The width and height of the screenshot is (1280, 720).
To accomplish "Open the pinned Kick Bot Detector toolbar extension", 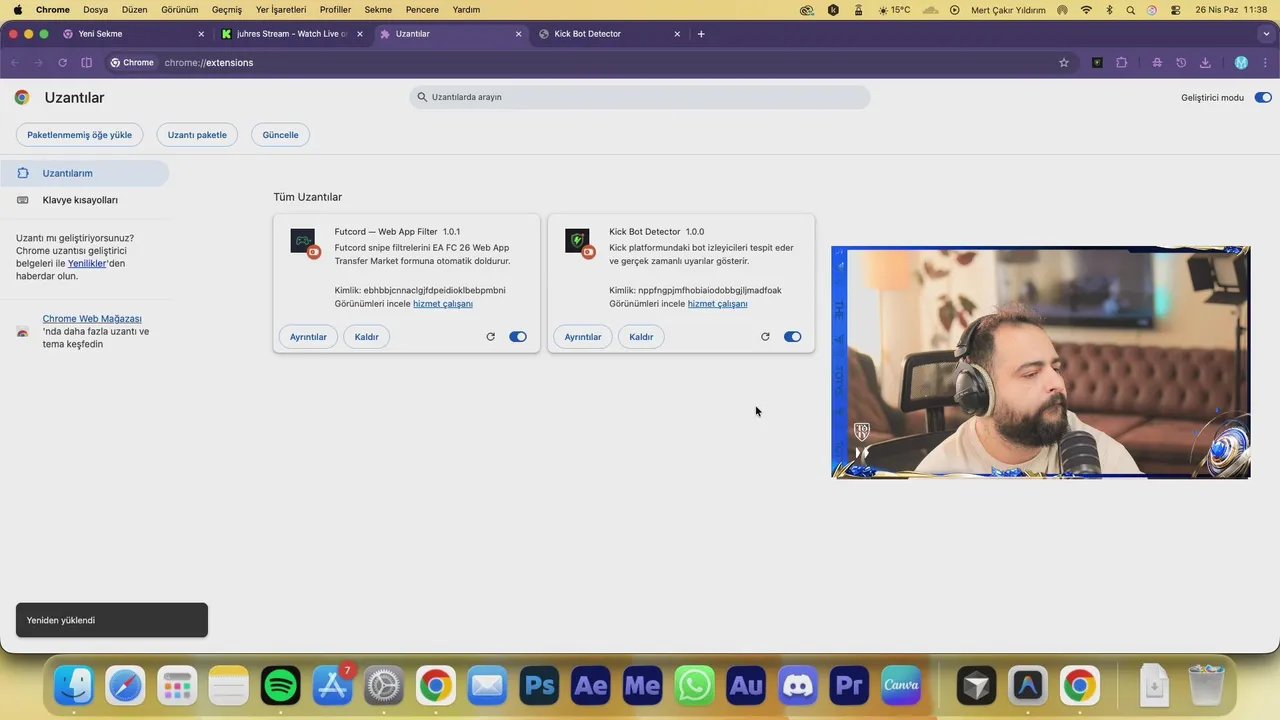I will coord(1097,62).
